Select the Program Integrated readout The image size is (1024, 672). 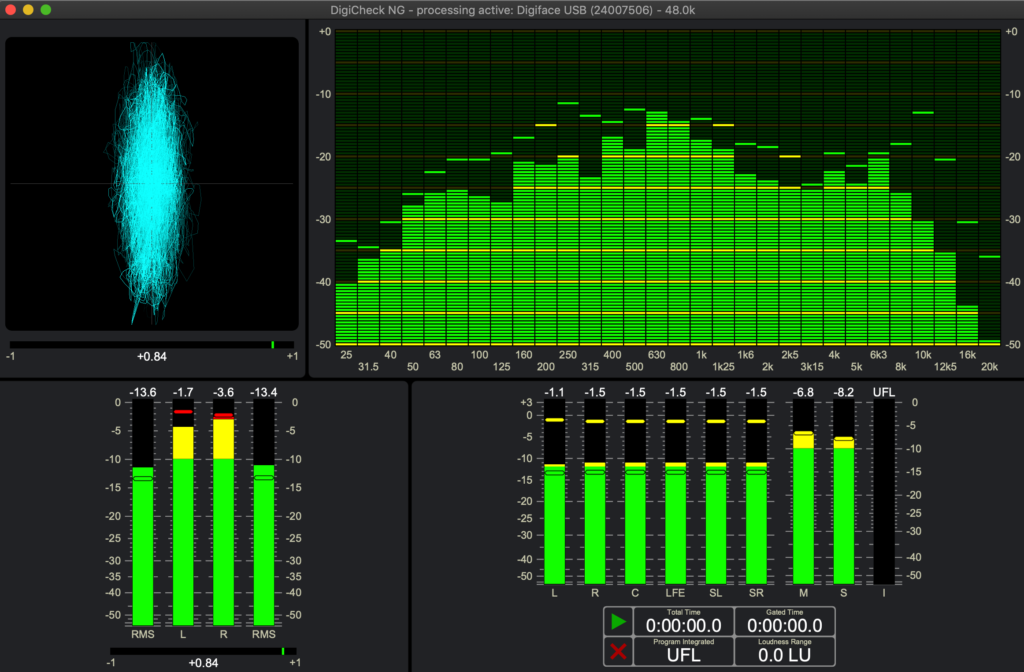click(x=684, y=652)
